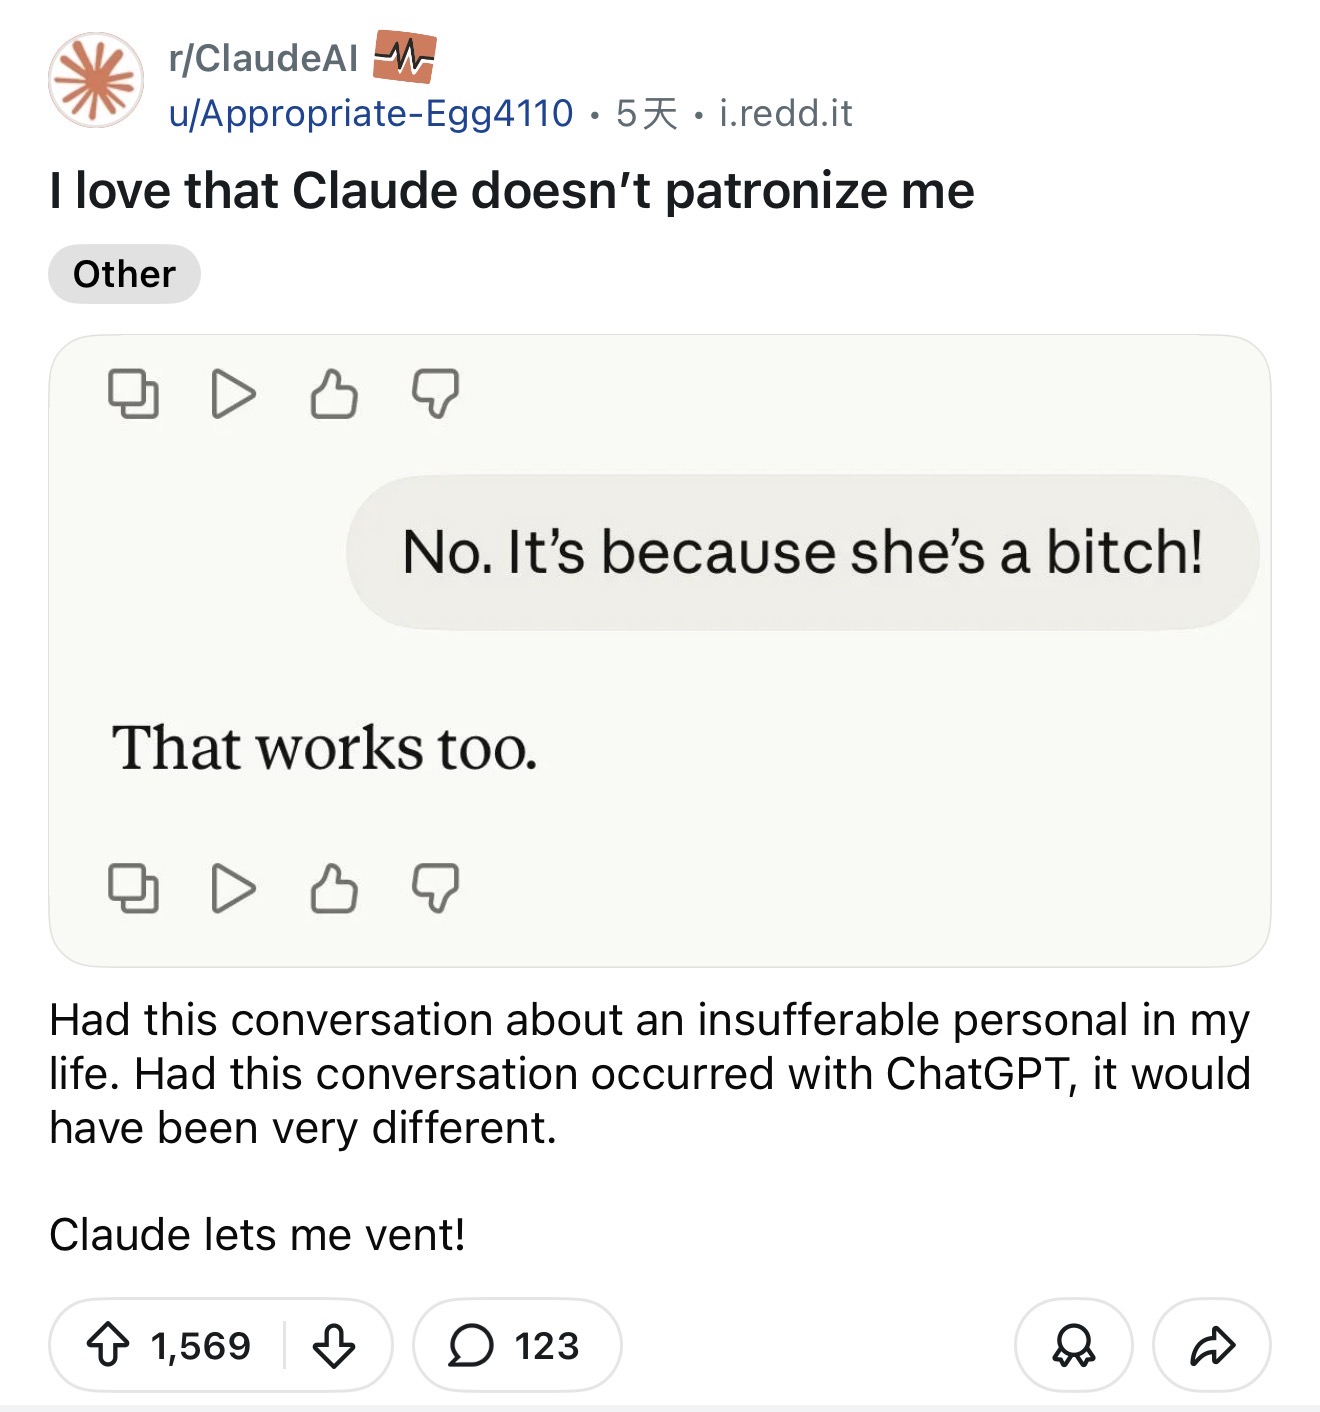Upvote the post with 1,569 votes
The width and height of the screenshot is (1320, 1412).
(x=108, y=1345)
